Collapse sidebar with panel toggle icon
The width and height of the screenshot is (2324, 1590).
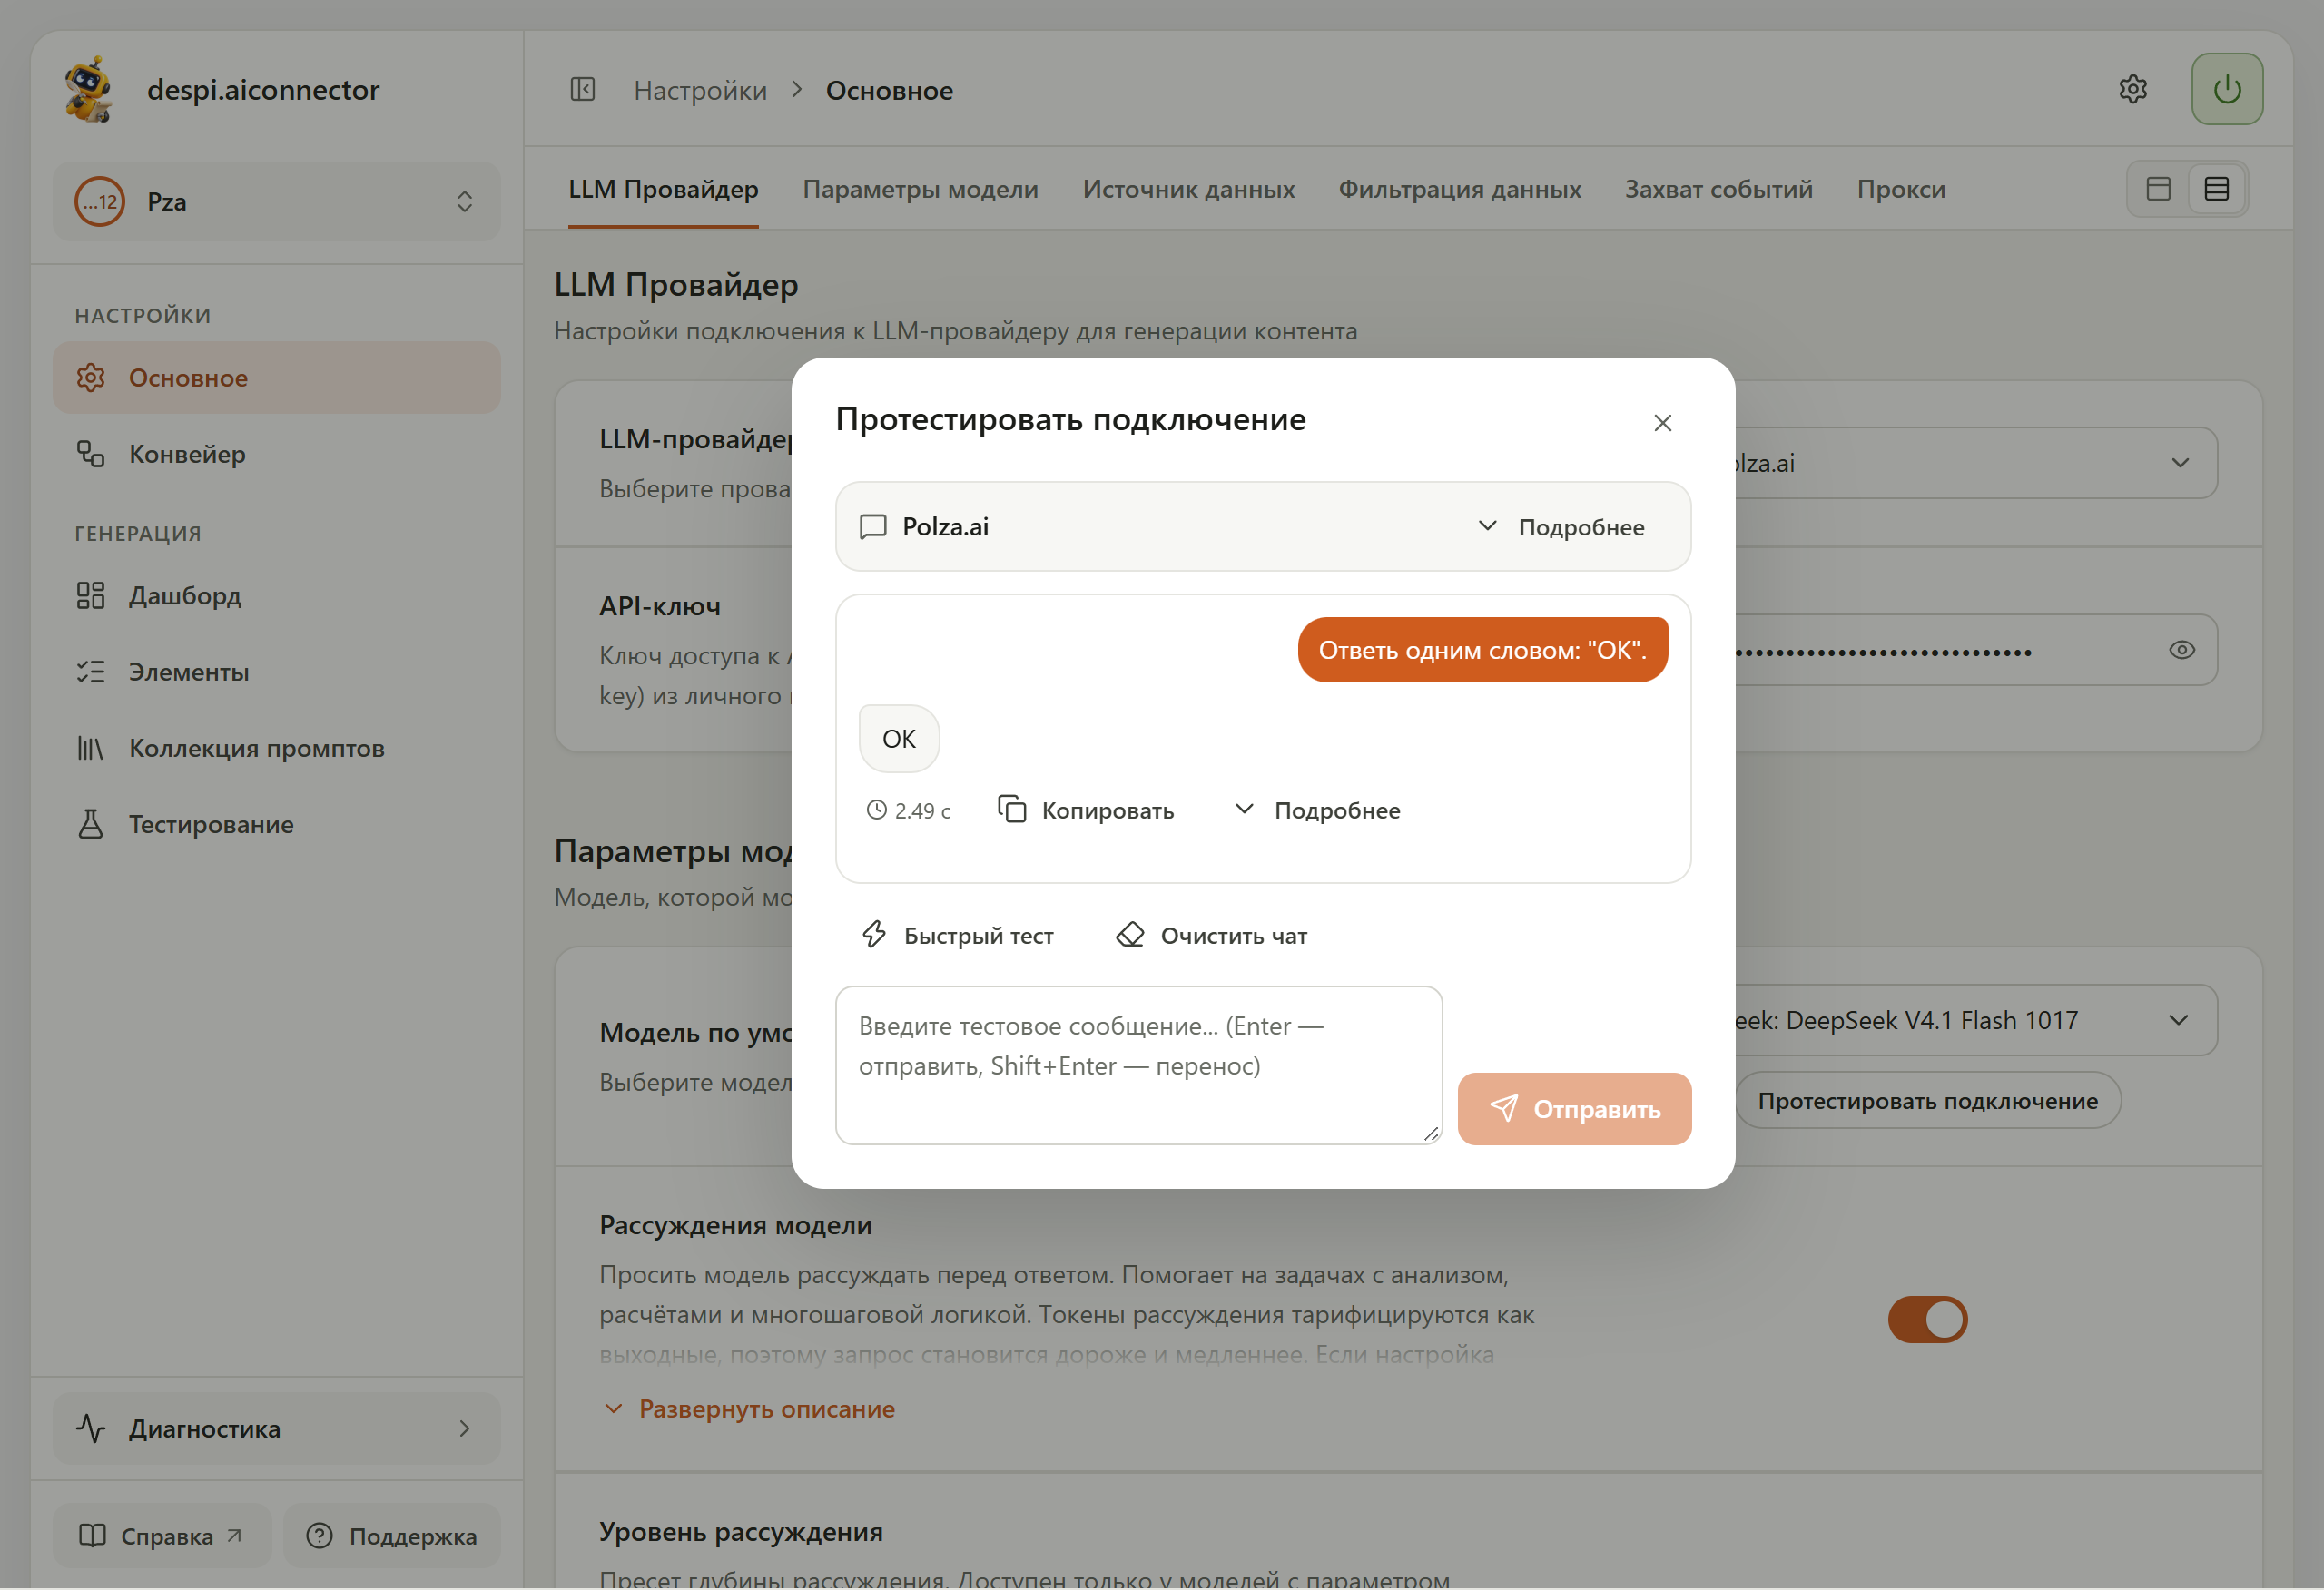pyautogui.click(x=583, y=90)
